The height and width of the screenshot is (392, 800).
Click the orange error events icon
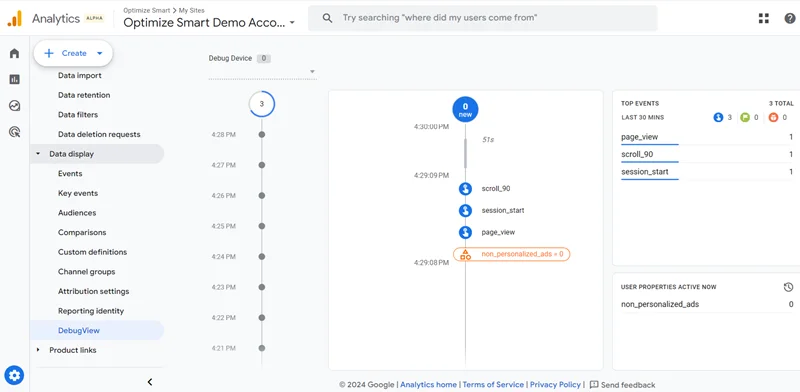[773, 117]
